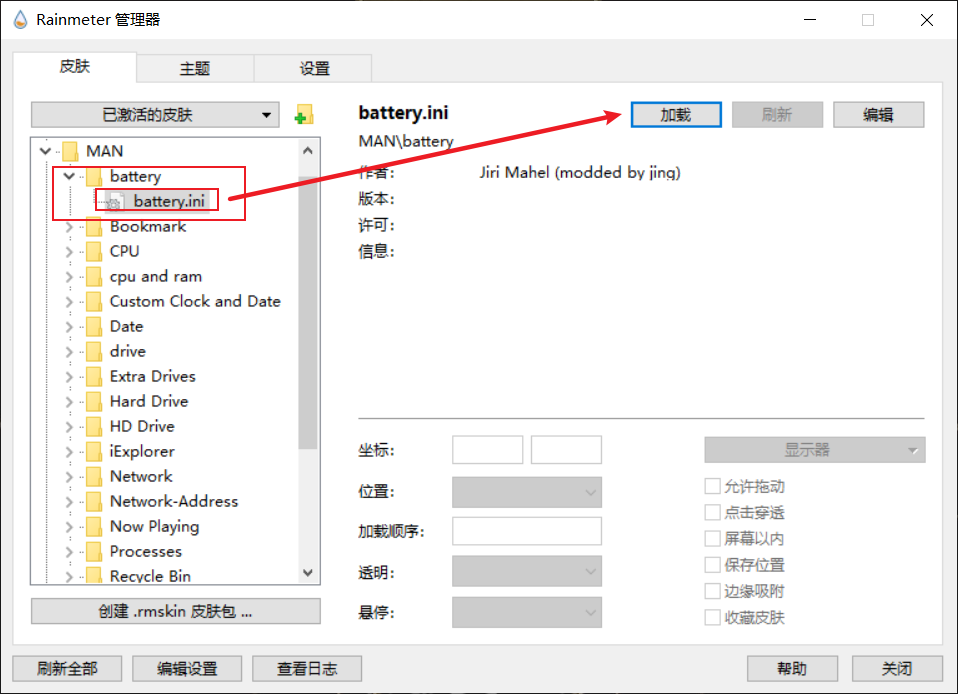Expand the Bookmark folder node

point(69,227)
